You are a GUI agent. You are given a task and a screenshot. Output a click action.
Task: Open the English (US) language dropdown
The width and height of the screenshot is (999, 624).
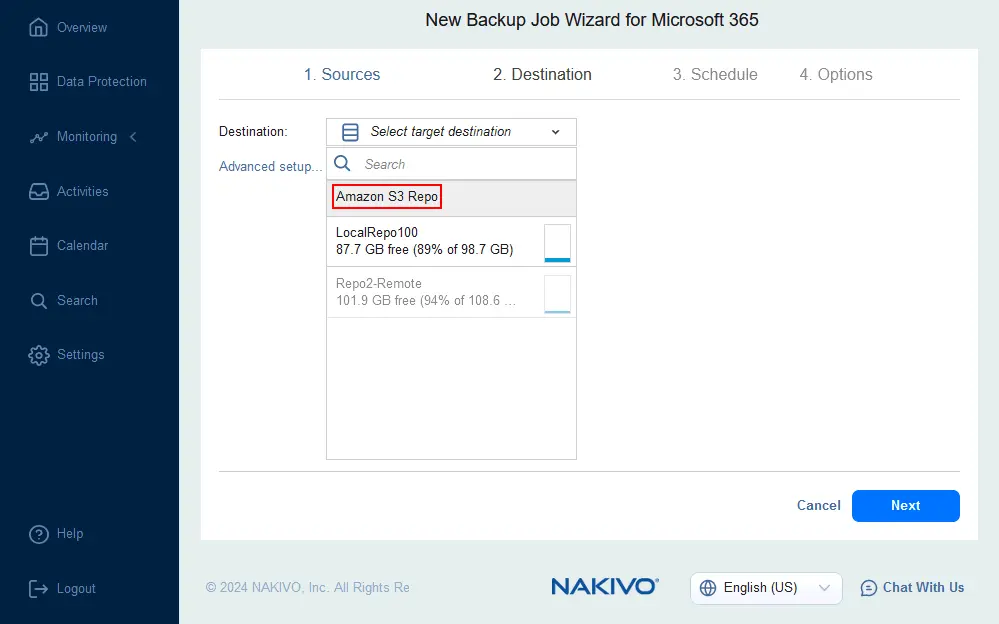tap(766, 588)
